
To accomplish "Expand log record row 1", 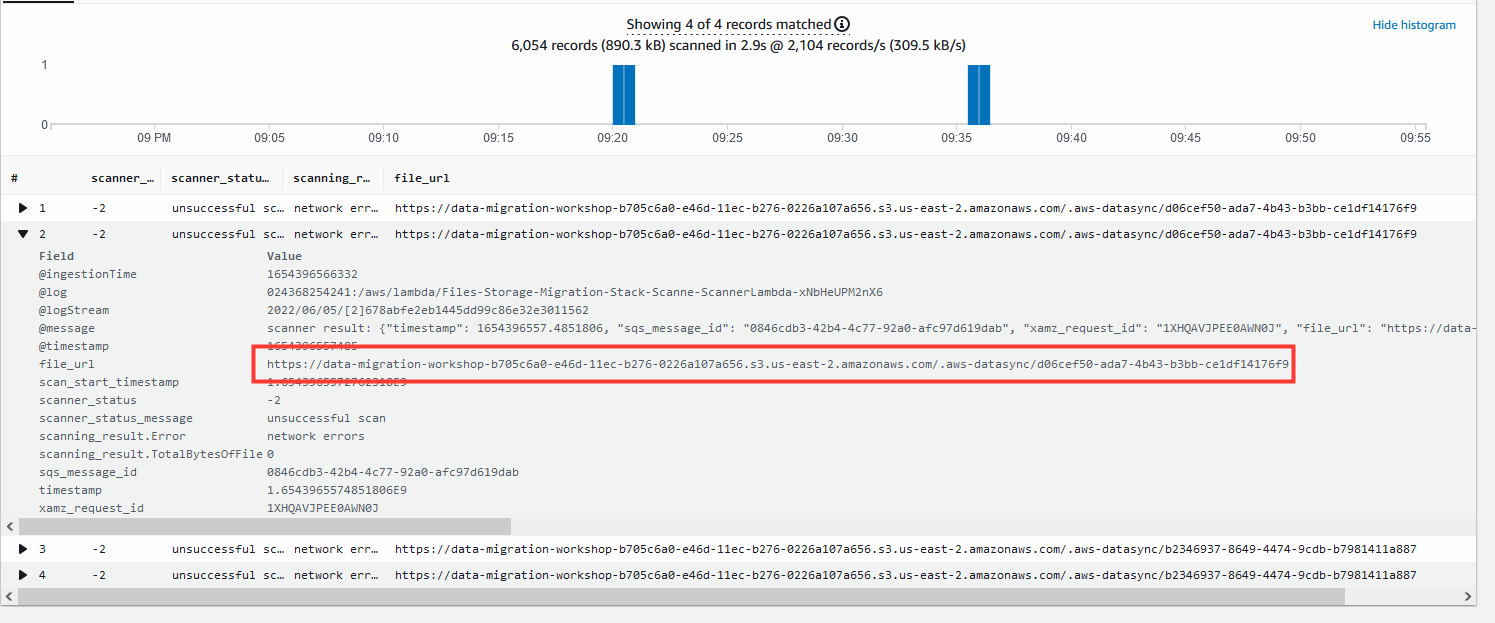I will point(23,208).
